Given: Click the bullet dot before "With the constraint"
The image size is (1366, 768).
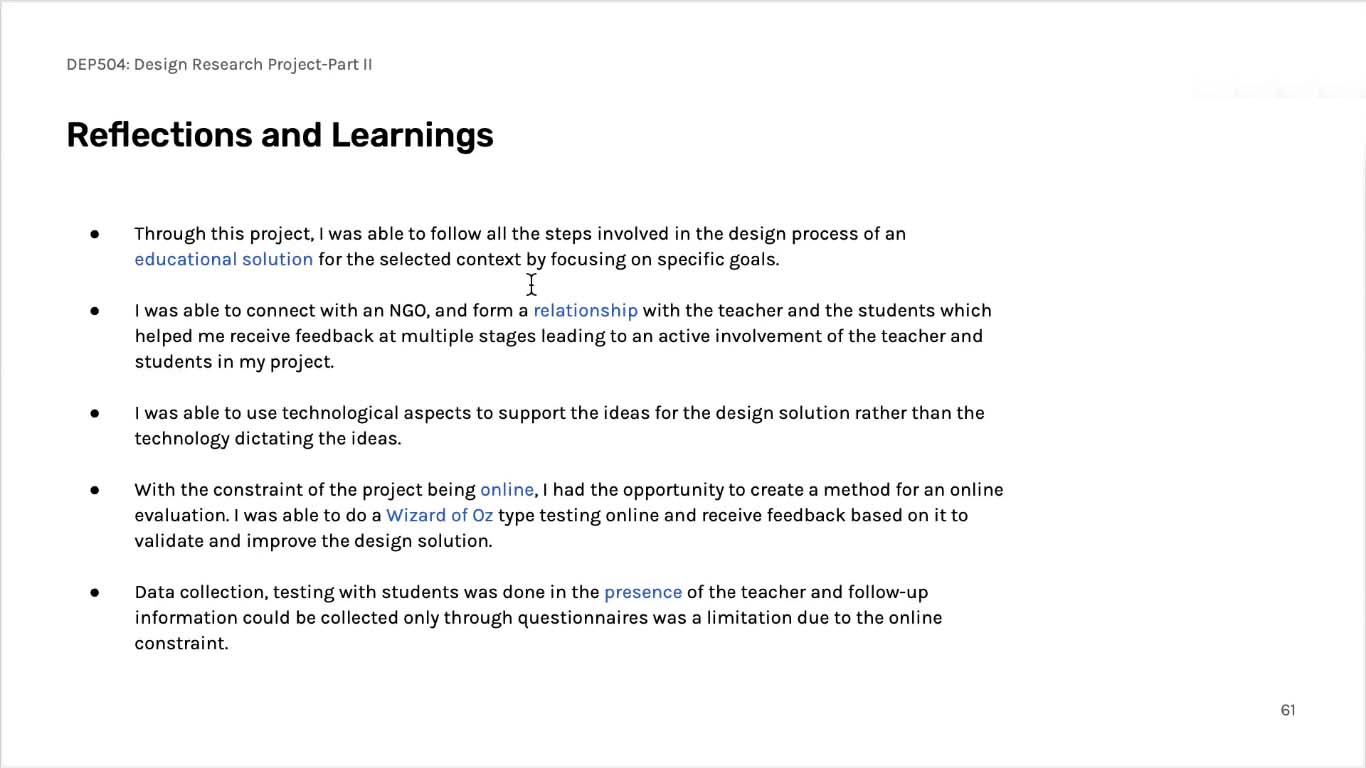Looking at the screenshot, I should 95,490.
